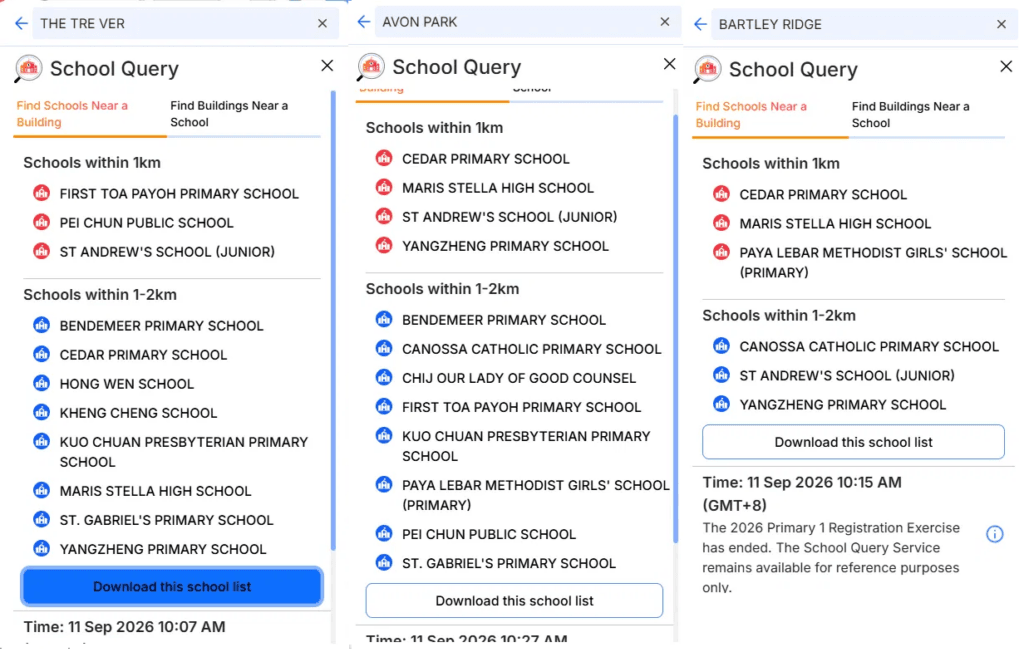Select MARIS STELLA HIGH SCHOOL in AVON PARK panel
This screenshot has width=1024, height=652.
click(x=498, y=188)
